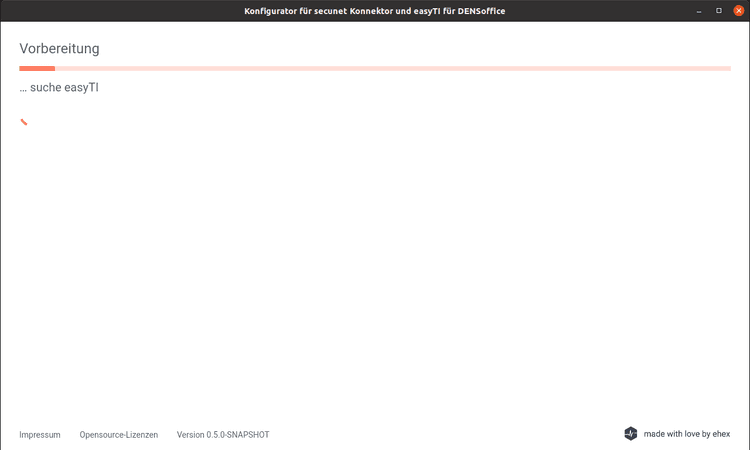Click the Konfigurator window title text
Viewport: 750px width, 450px height.
point(374,10)
